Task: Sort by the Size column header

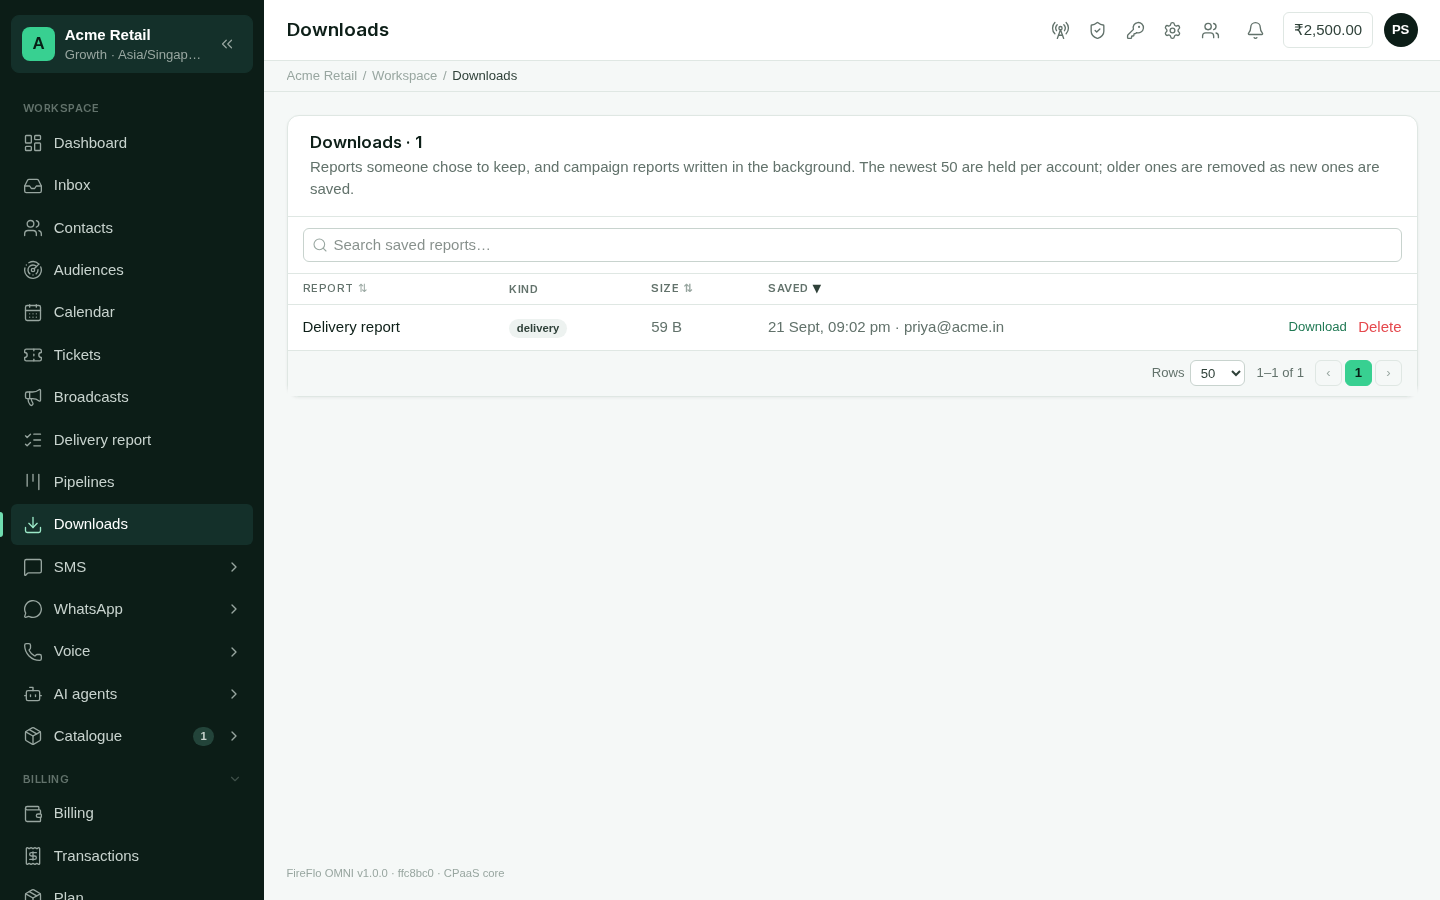Action: point(672,288)
